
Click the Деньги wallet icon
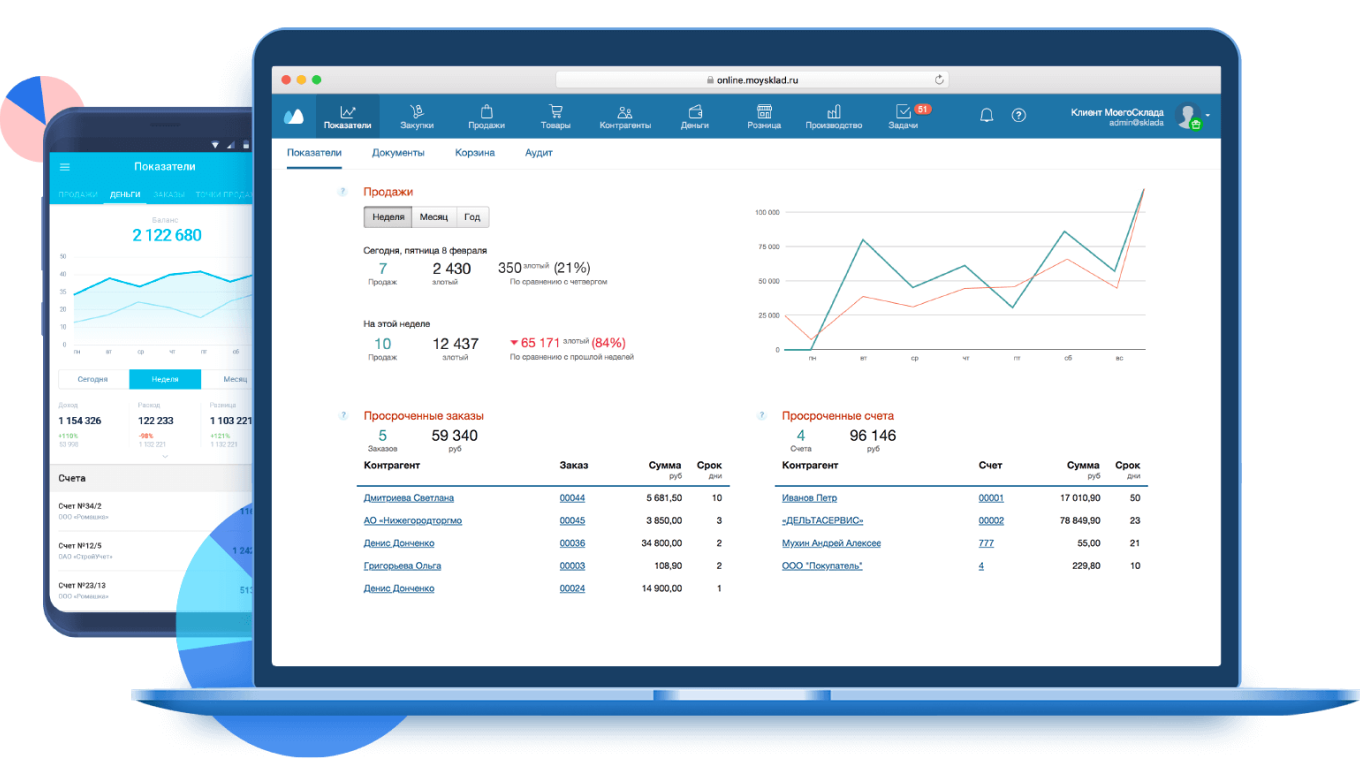click(x=695, y=112)
